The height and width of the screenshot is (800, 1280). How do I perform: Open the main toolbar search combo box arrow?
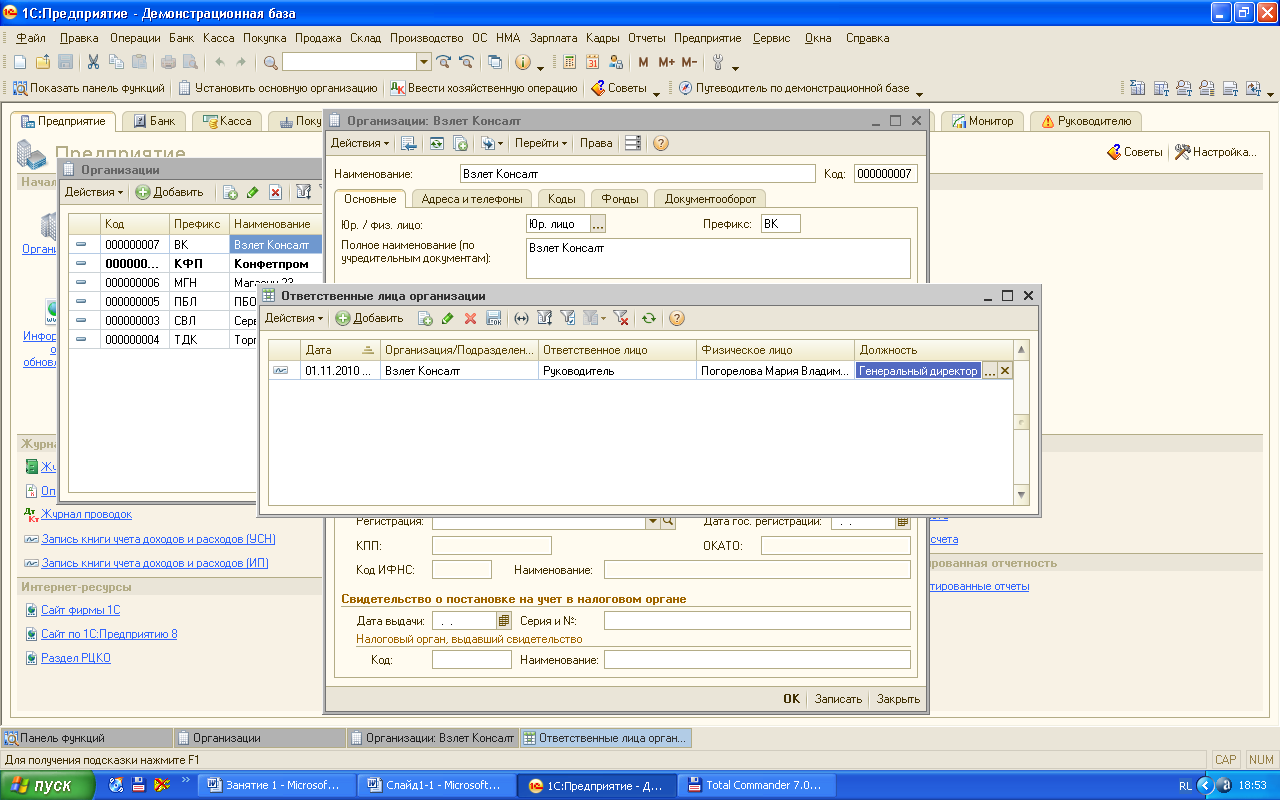tap(424, 62)
